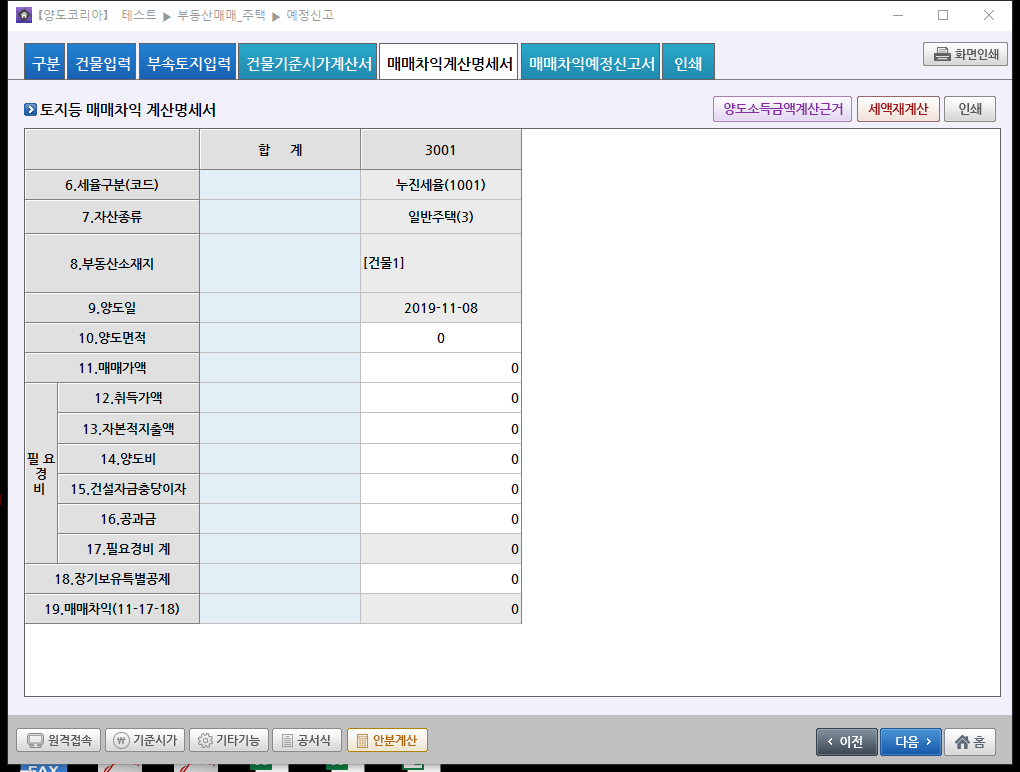Image resolution: width=1020 pixels, height=772 pixels.
Task: Click the house icon on 홈 button
Action: tap(962, 741)
